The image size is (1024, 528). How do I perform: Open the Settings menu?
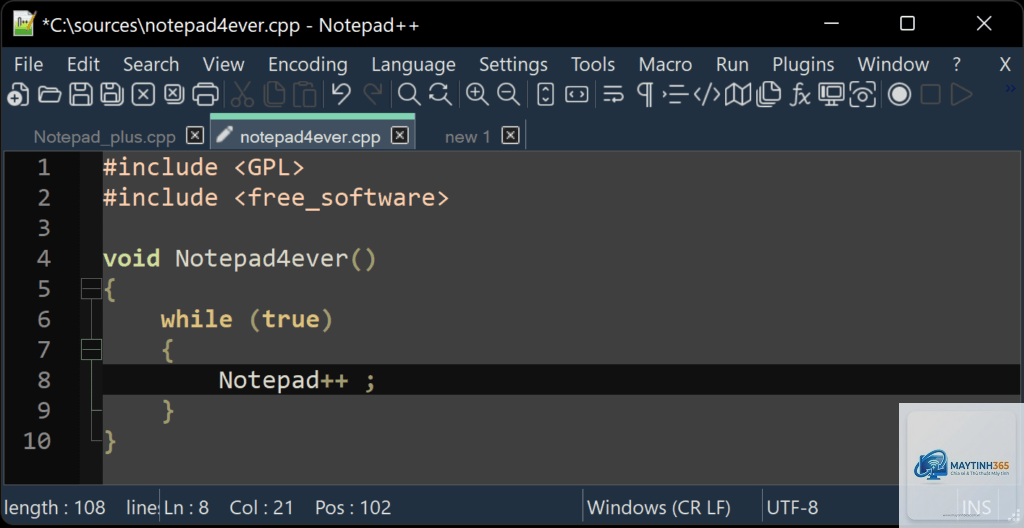pyautogui.click(x=513, y=64)
